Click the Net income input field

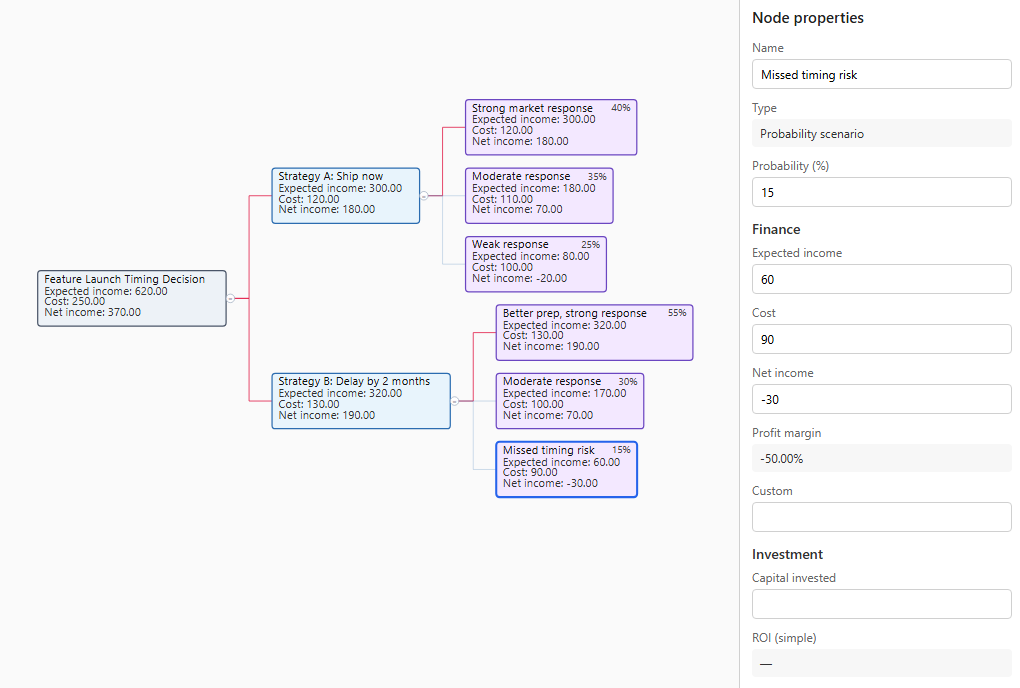881,399
